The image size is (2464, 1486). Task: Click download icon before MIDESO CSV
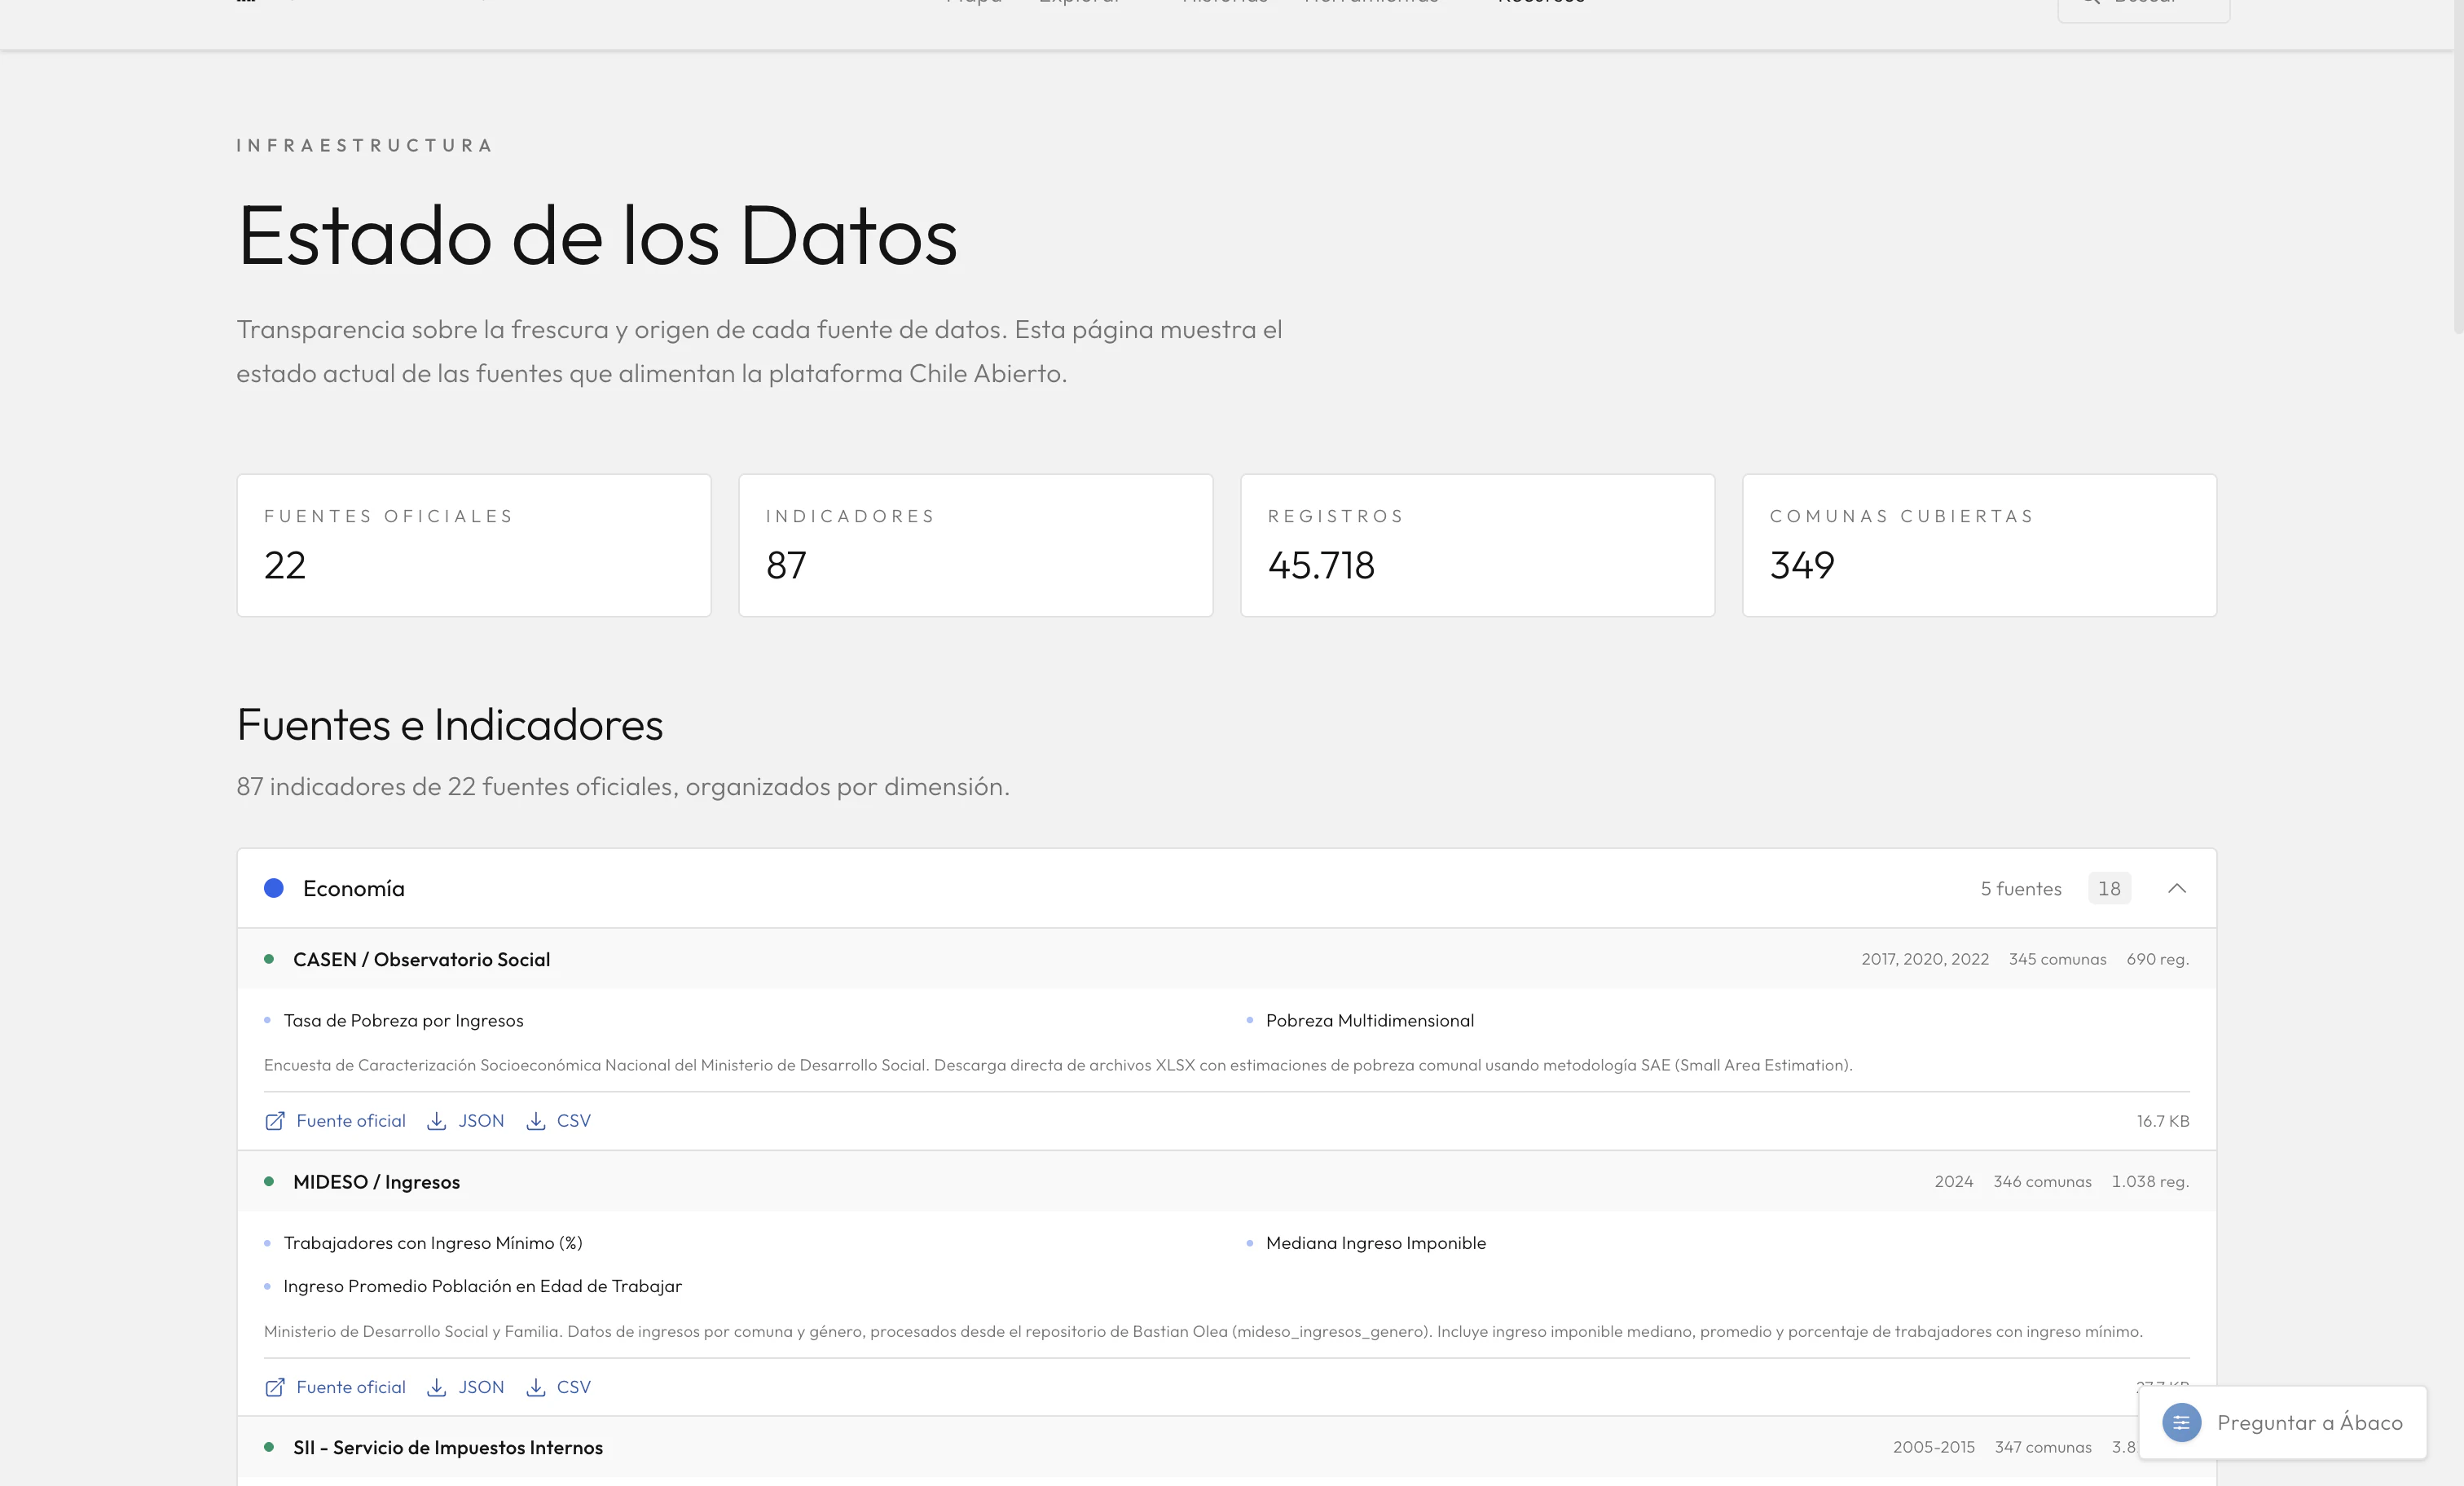[536, 1387]
